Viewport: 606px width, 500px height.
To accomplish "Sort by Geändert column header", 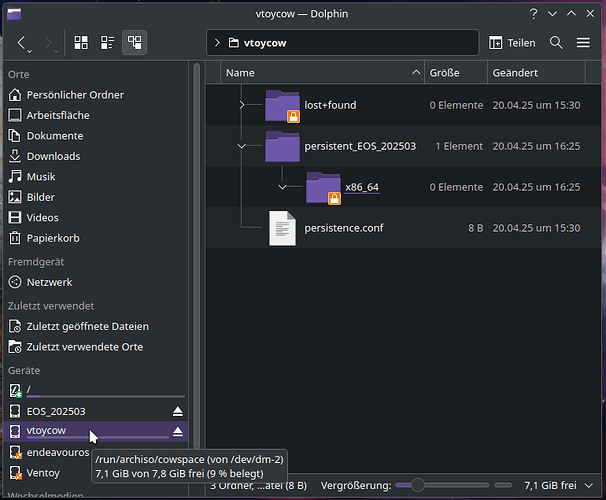I will click(x=536, y=73).
